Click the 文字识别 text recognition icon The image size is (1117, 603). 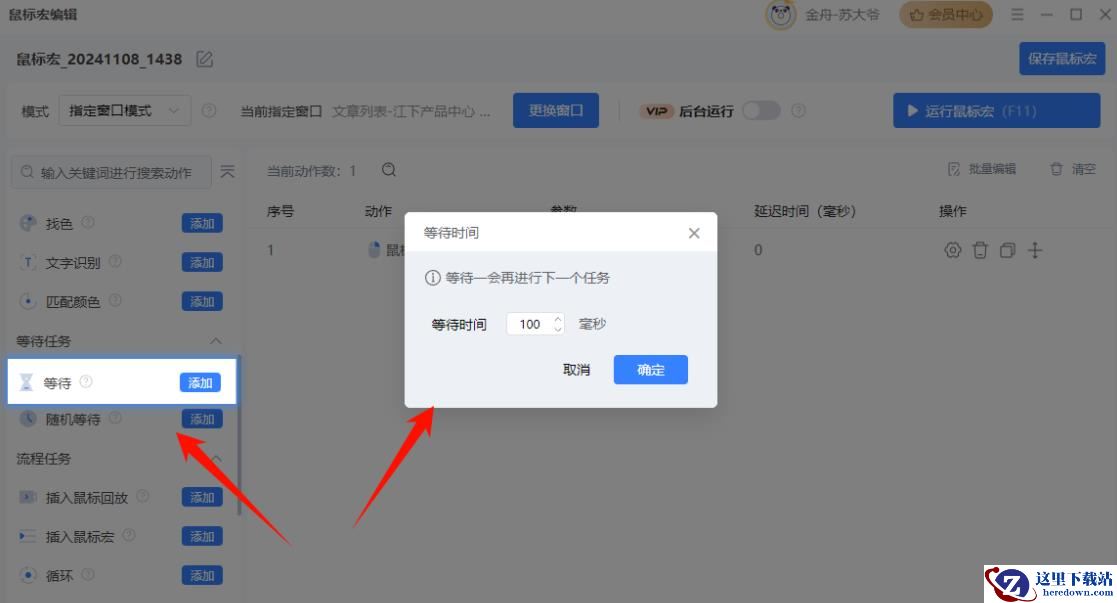28,262
